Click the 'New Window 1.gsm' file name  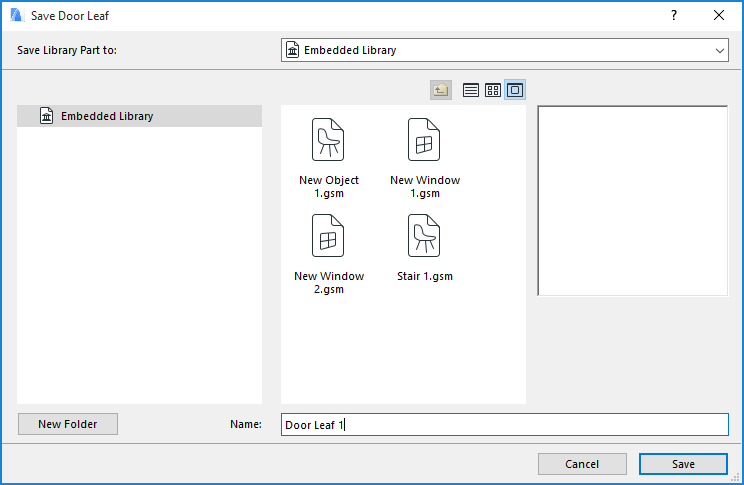425,187
